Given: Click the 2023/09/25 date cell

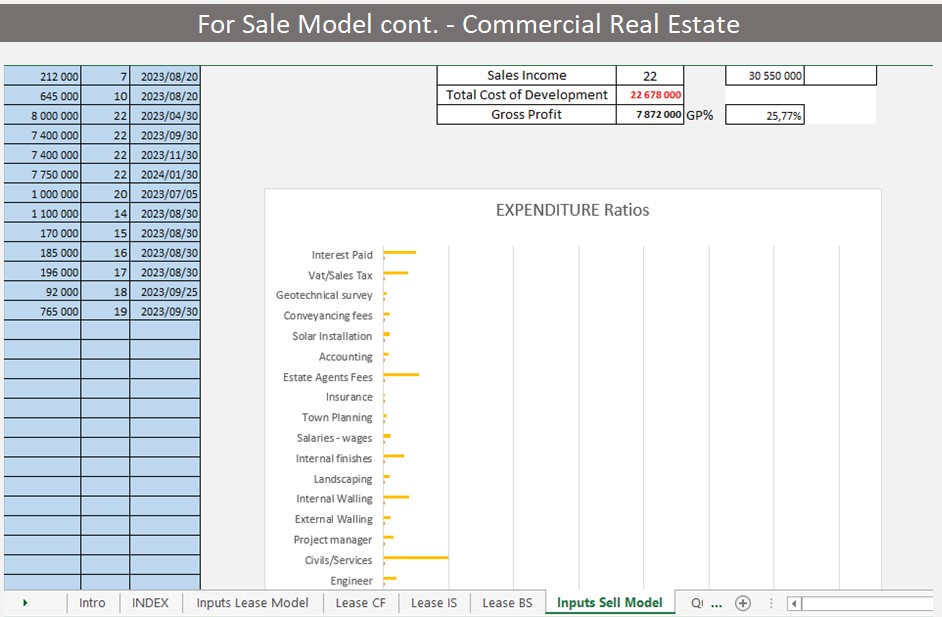Looking at the screenshot, I should [165, 292].
